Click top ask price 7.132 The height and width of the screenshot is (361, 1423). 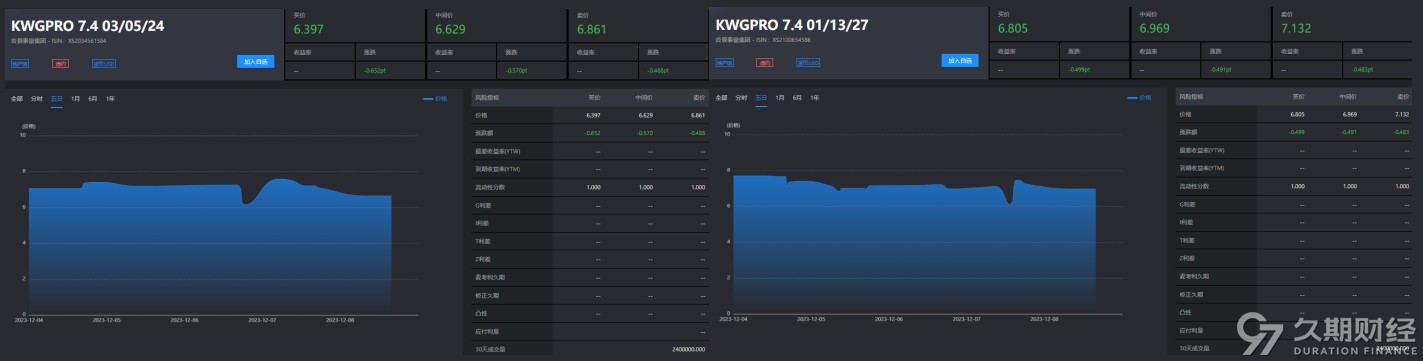[x=1297, y=30]
